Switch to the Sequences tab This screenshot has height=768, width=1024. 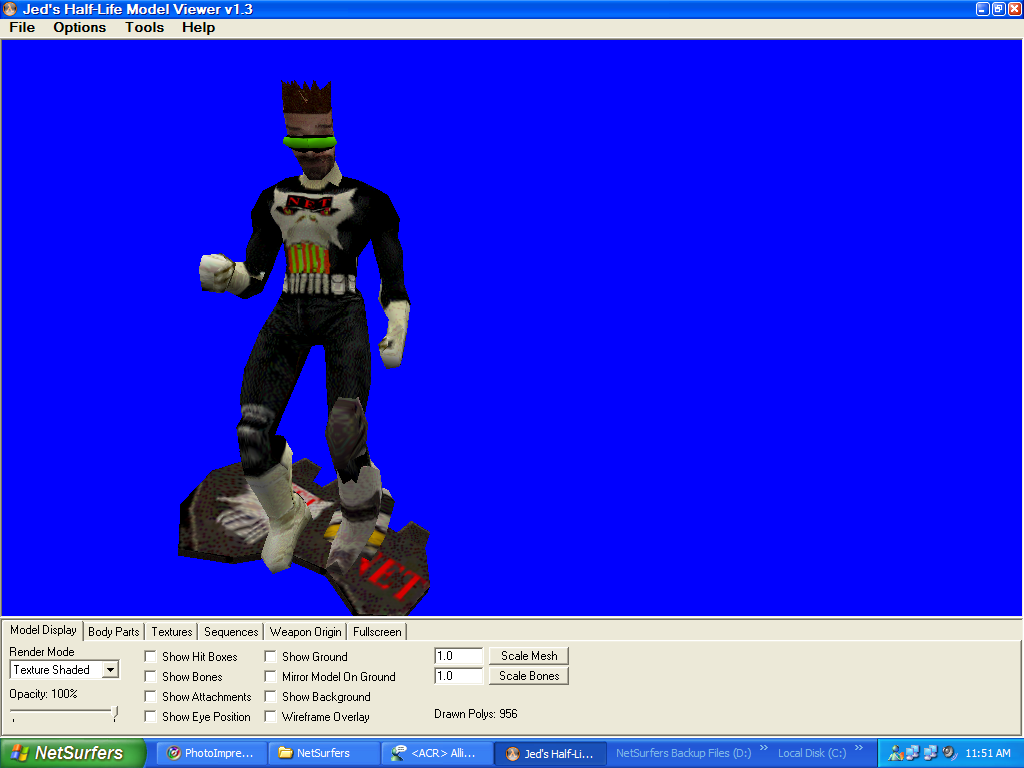pos(231,632)
